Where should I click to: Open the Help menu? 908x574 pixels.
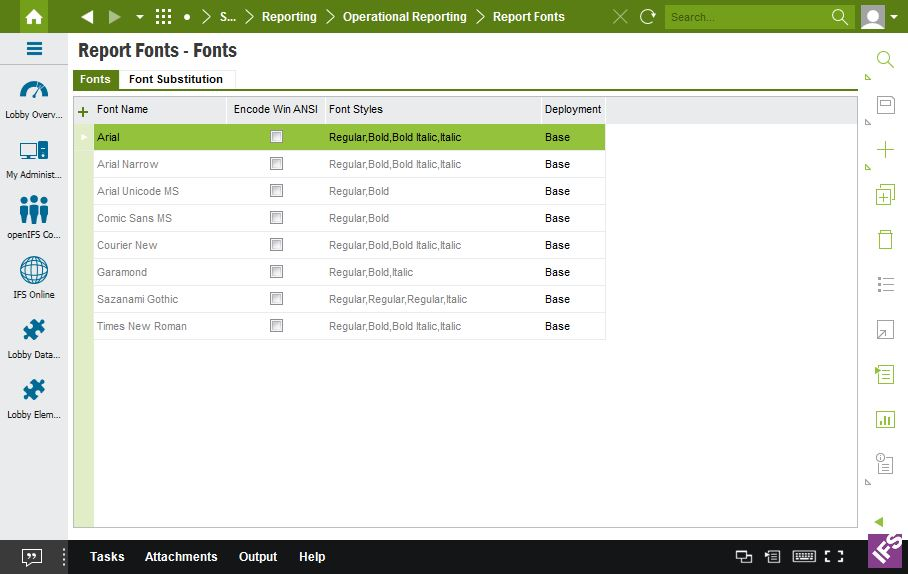point(312,557)
